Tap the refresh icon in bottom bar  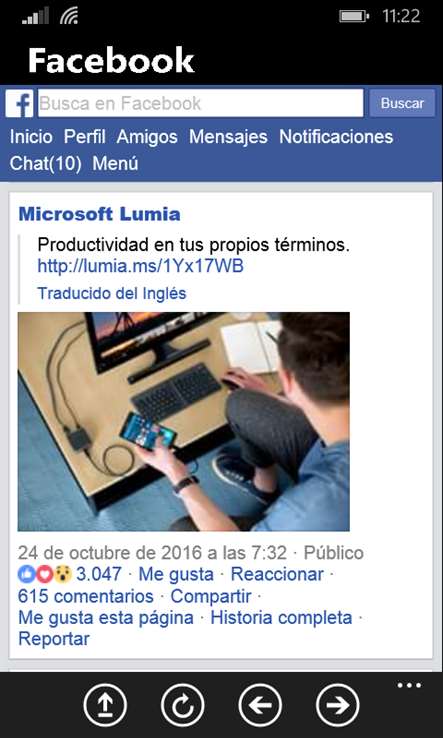[183, 705]
